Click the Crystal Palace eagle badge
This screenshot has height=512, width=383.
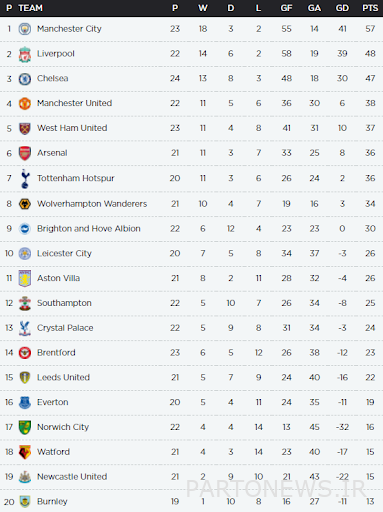click(25, 328)
